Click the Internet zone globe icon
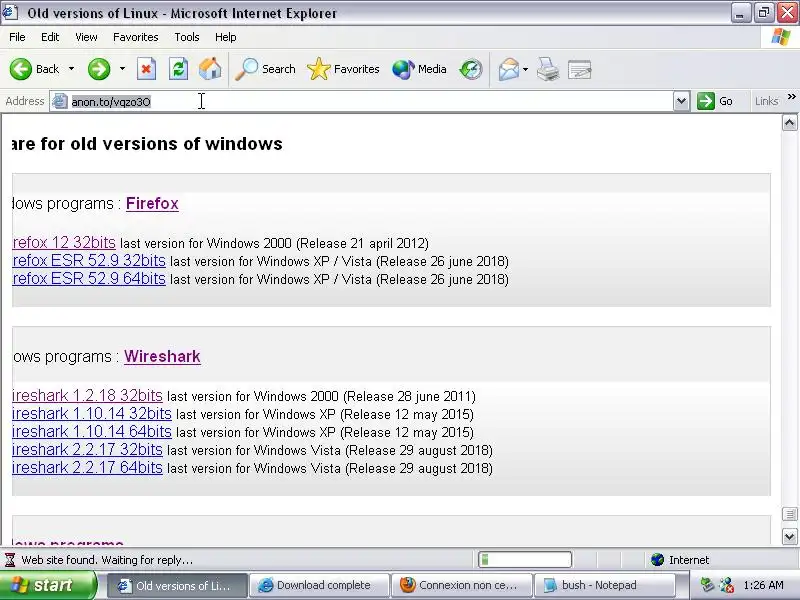 pyautogui.click(x=657, y=560)
